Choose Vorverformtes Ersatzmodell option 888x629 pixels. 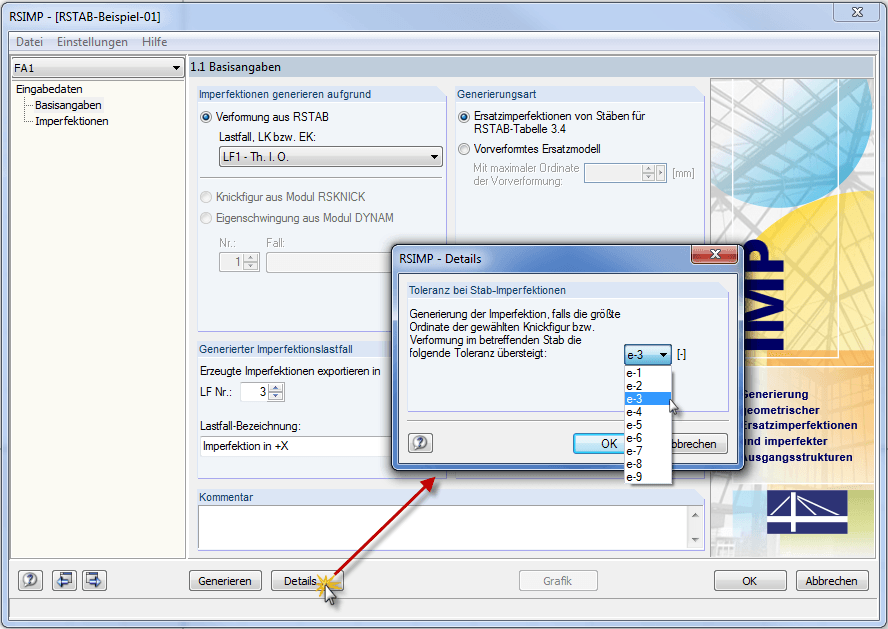click(464, 149)
